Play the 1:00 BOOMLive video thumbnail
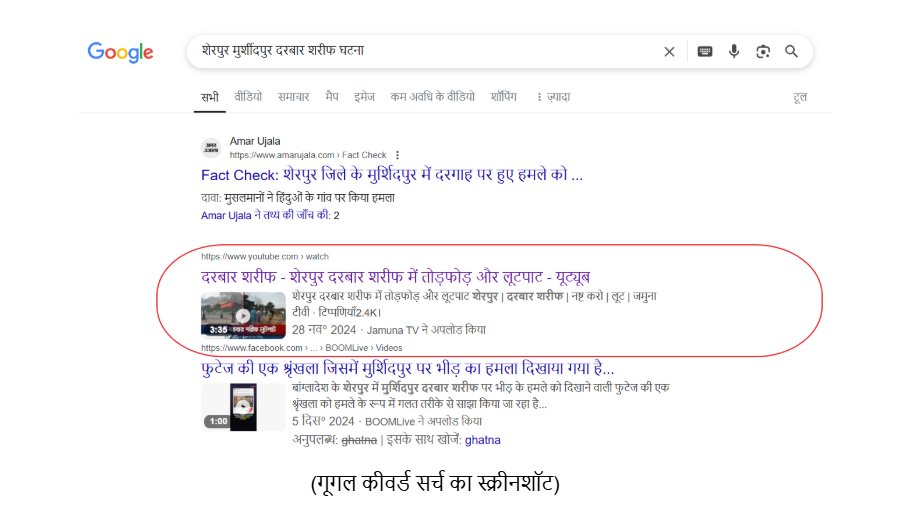 [243, 407]
